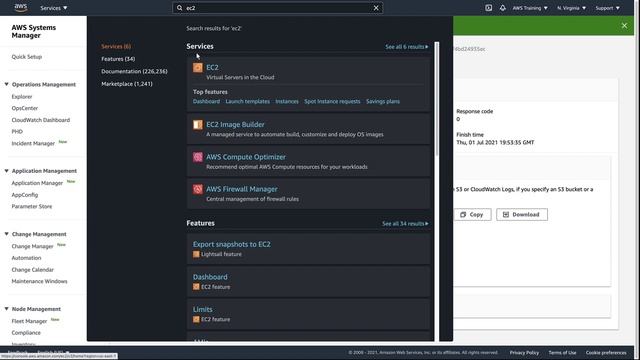Open Change Manager in sidebar
Image resolution: width=640 pixels, height=360 pixels.
pyautogui.click(x=32, y=246)
